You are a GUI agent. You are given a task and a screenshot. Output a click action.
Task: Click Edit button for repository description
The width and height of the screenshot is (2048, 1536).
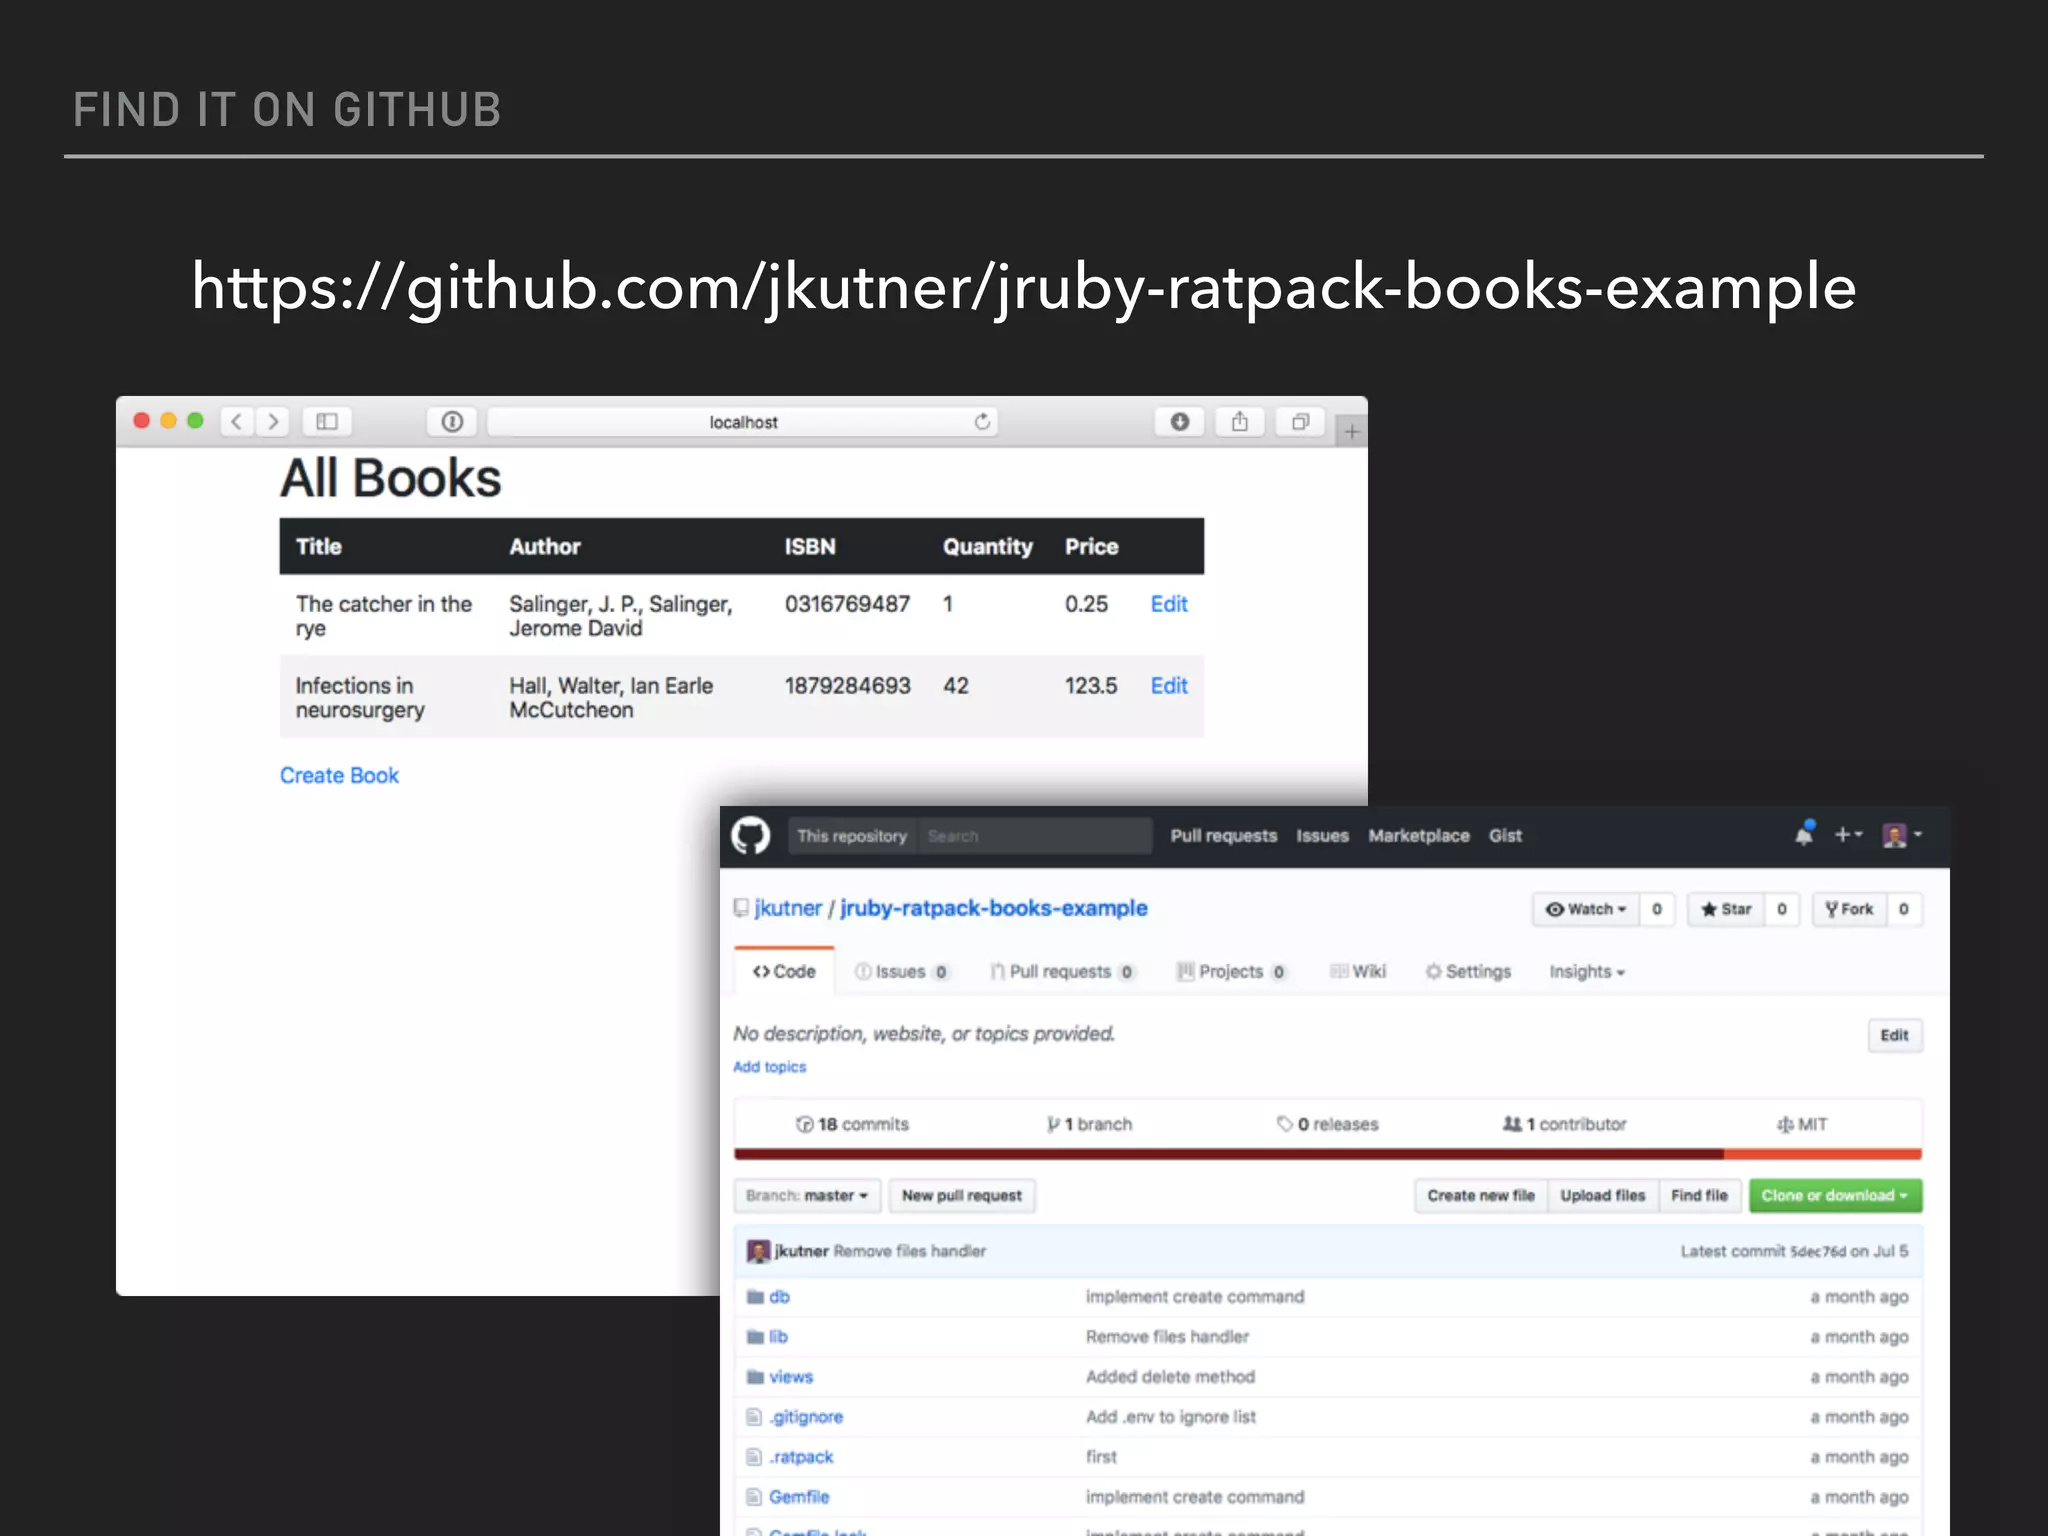1894,1035
